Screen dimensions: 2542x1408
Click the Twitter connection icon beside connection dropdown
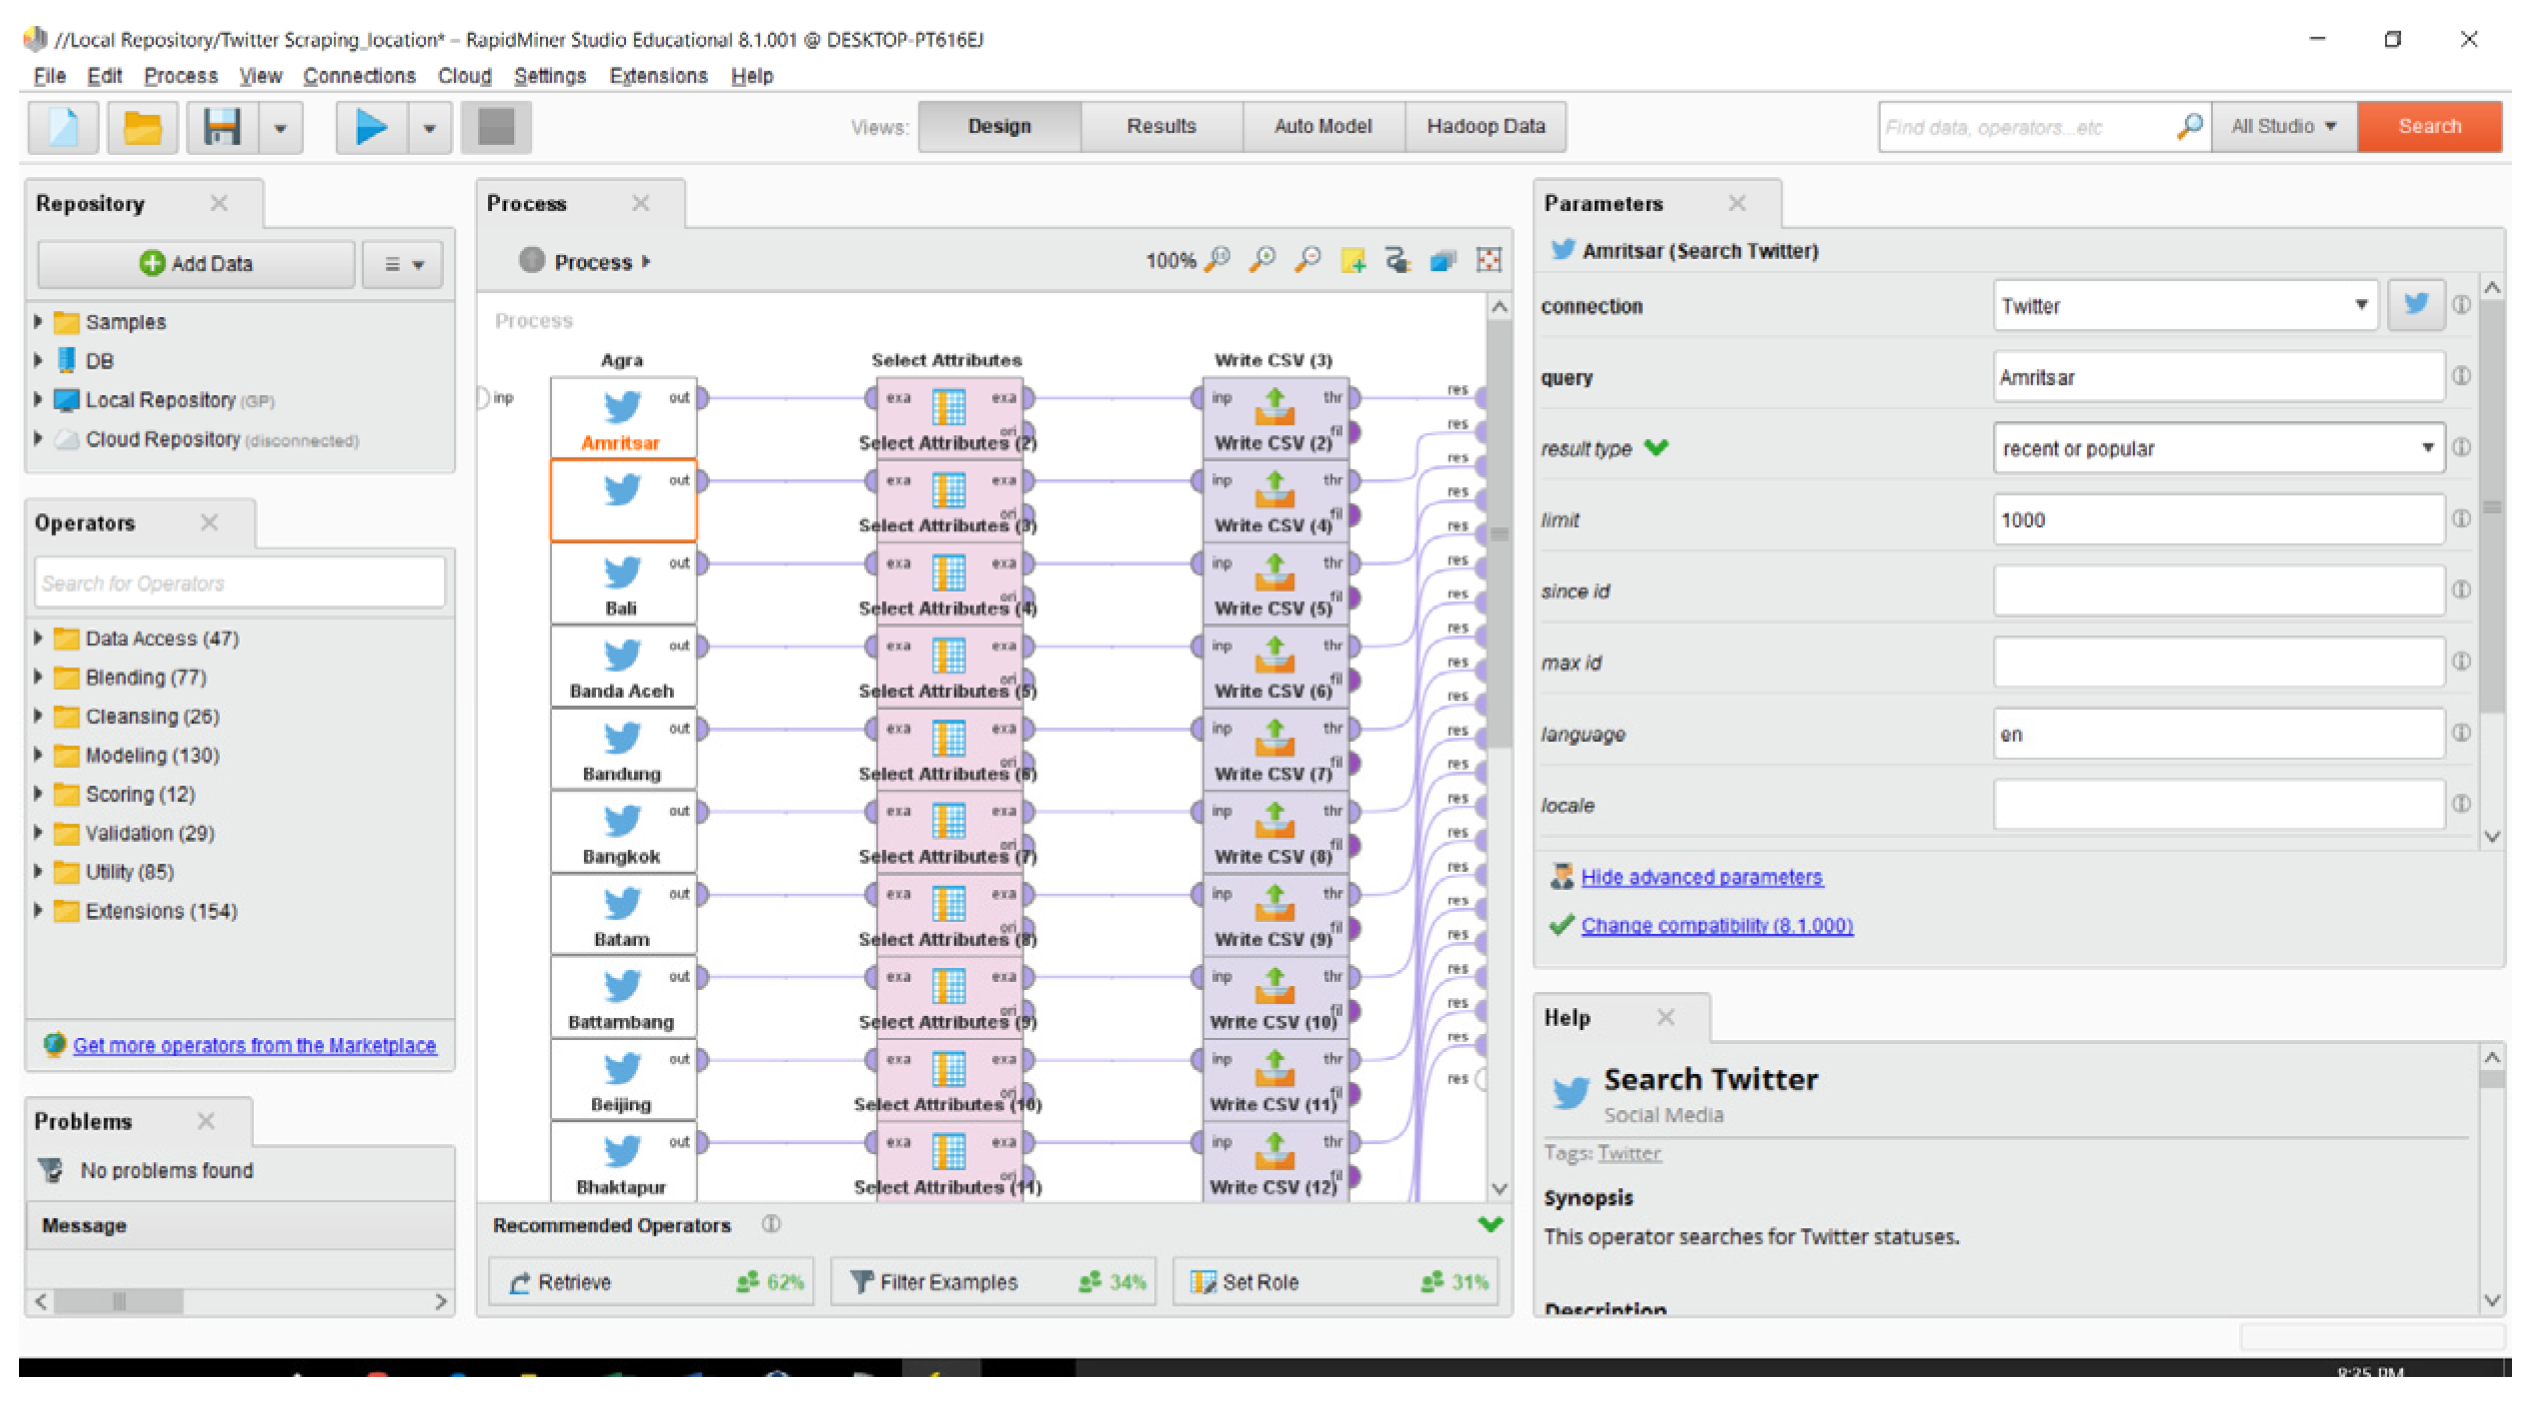coord(2416,305)
